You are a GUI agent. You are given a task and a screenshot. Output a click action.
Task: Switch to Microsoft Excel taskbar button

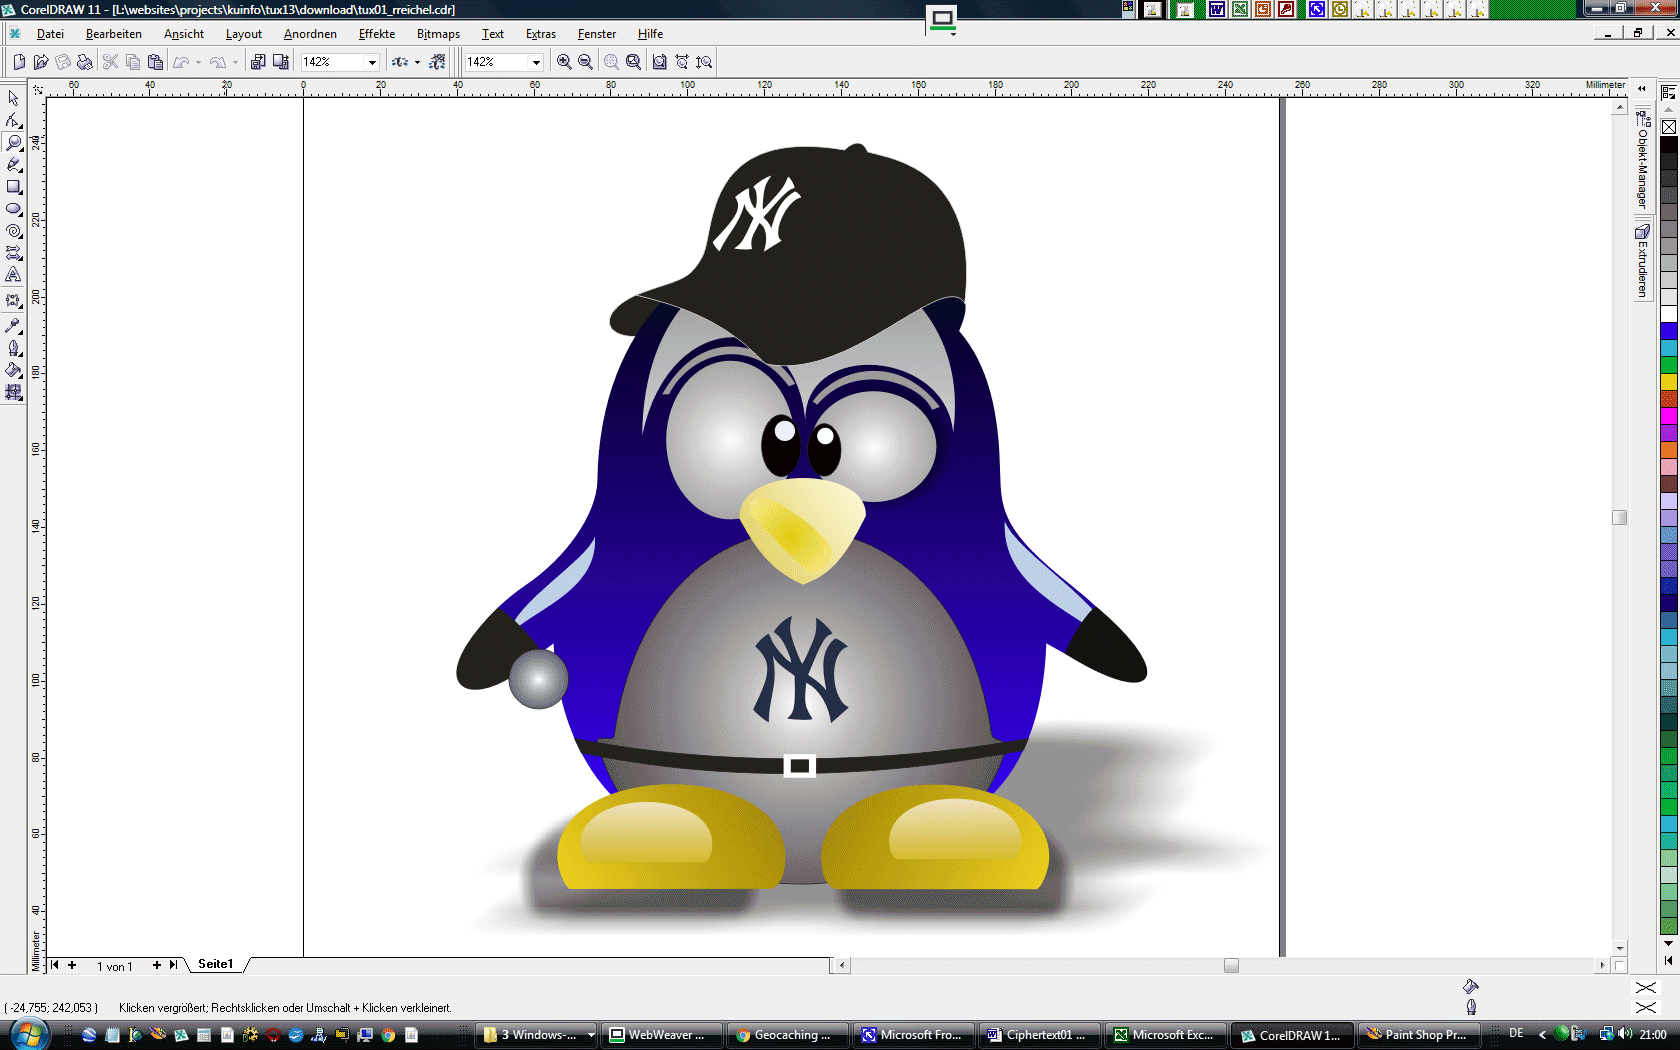point(1165,1035)
